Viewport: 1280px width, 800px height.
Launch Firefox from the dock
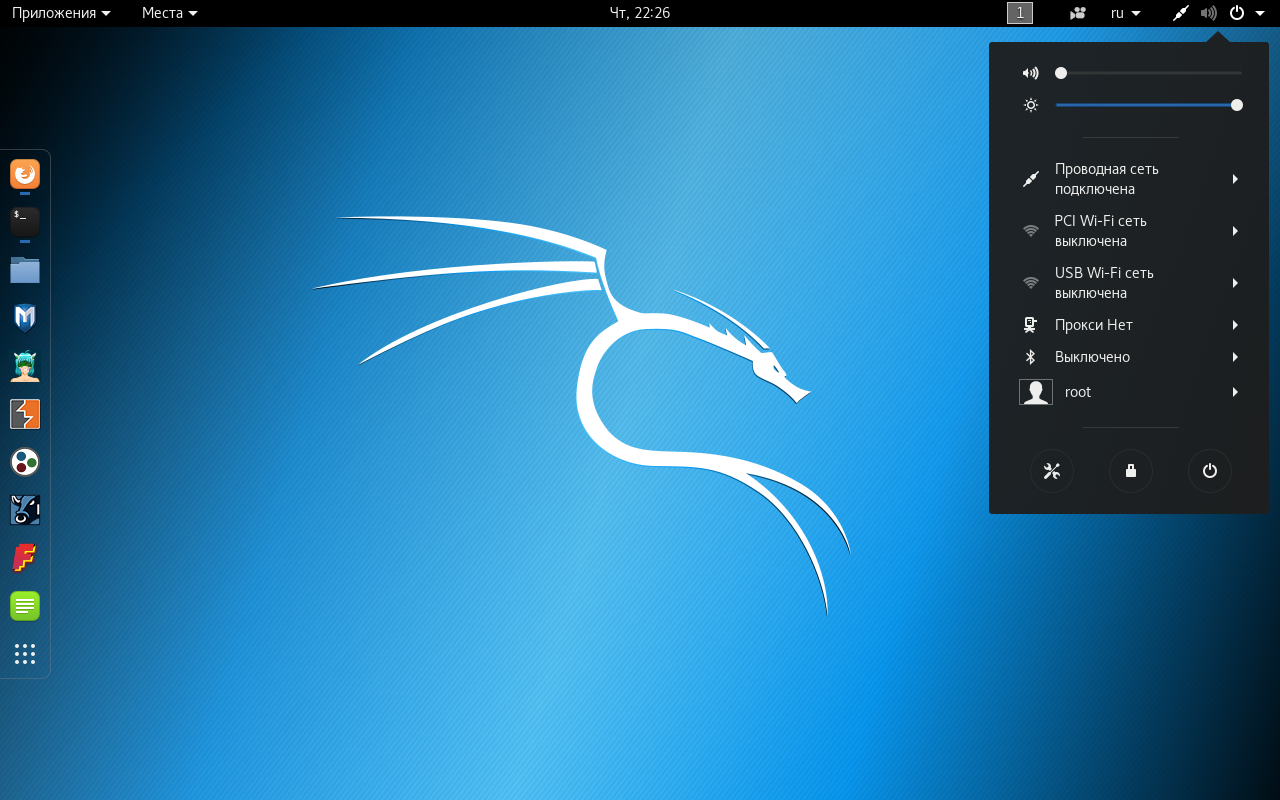[25, 174]
